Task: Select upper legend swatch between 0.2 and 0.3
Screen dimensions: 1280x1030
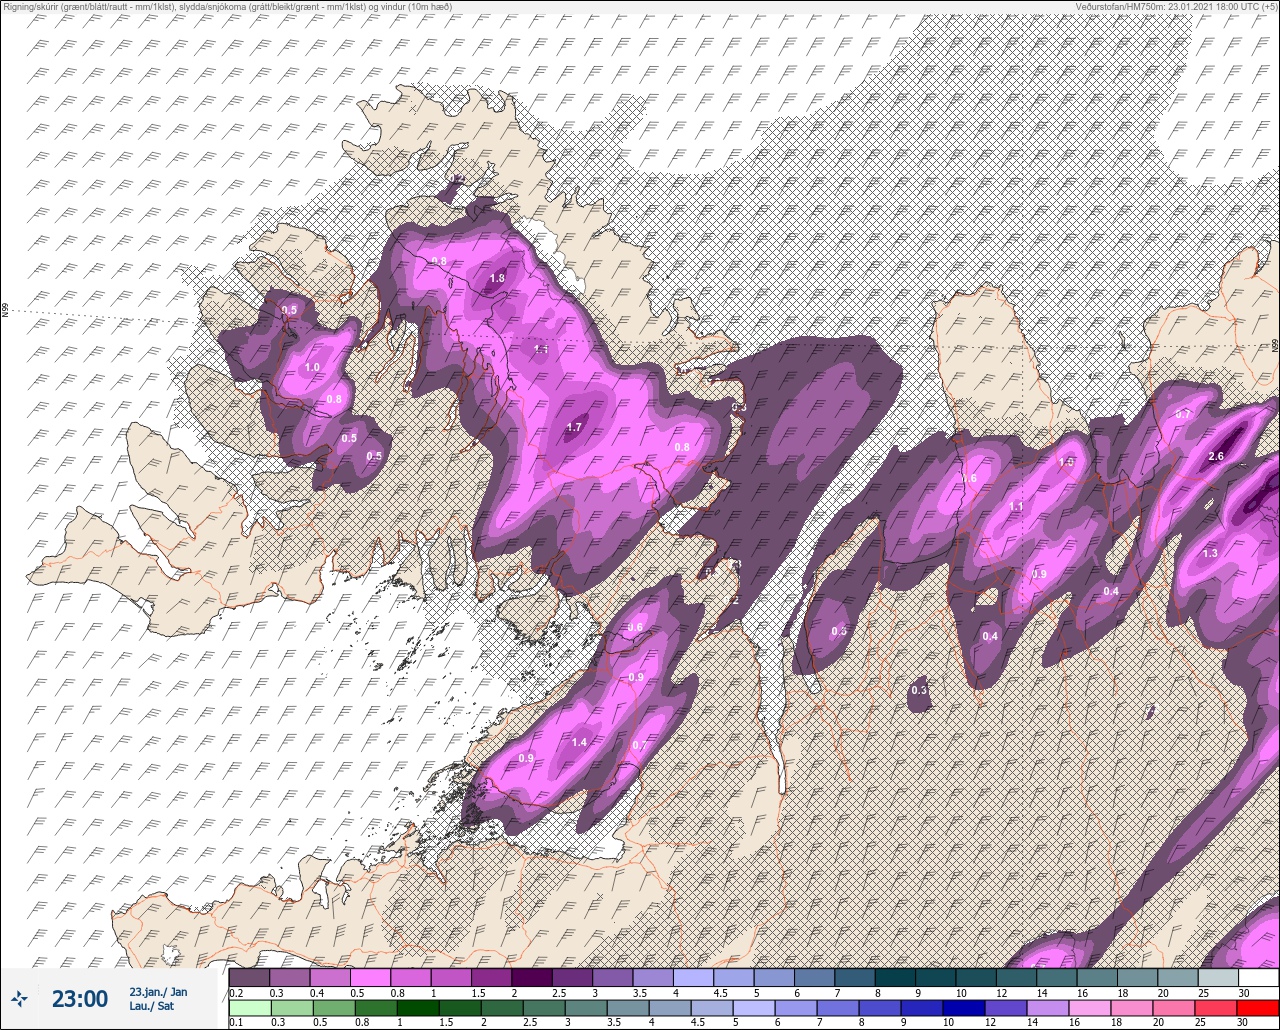Action: pyautogui.click(x=249, y=977)
